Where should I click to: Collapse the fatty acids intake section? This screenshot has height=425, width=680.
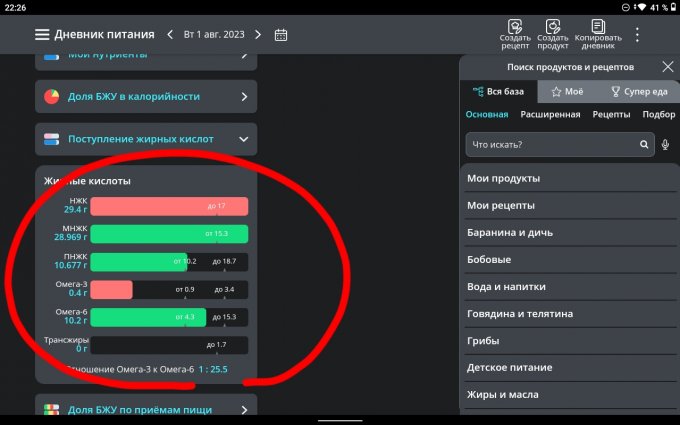pyautogui.click(x=243, y=139)
